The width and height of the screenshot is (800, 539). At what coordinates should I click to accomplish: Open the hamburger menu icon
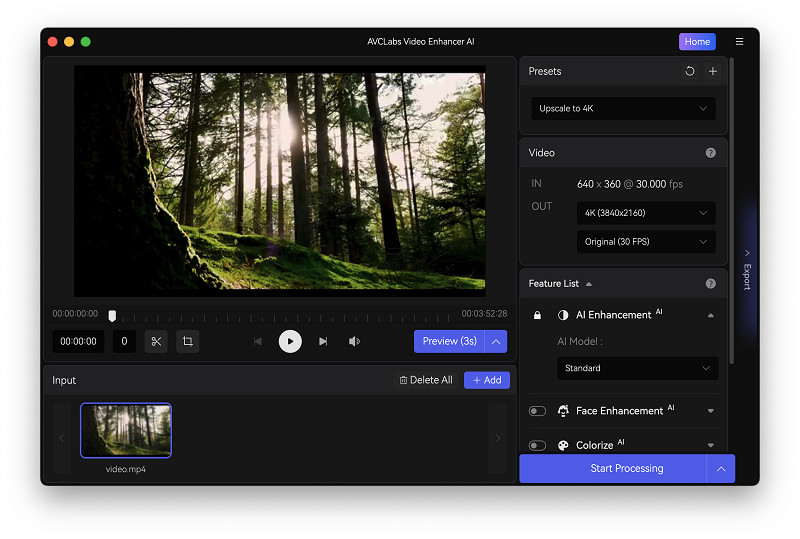coord(739,42)
